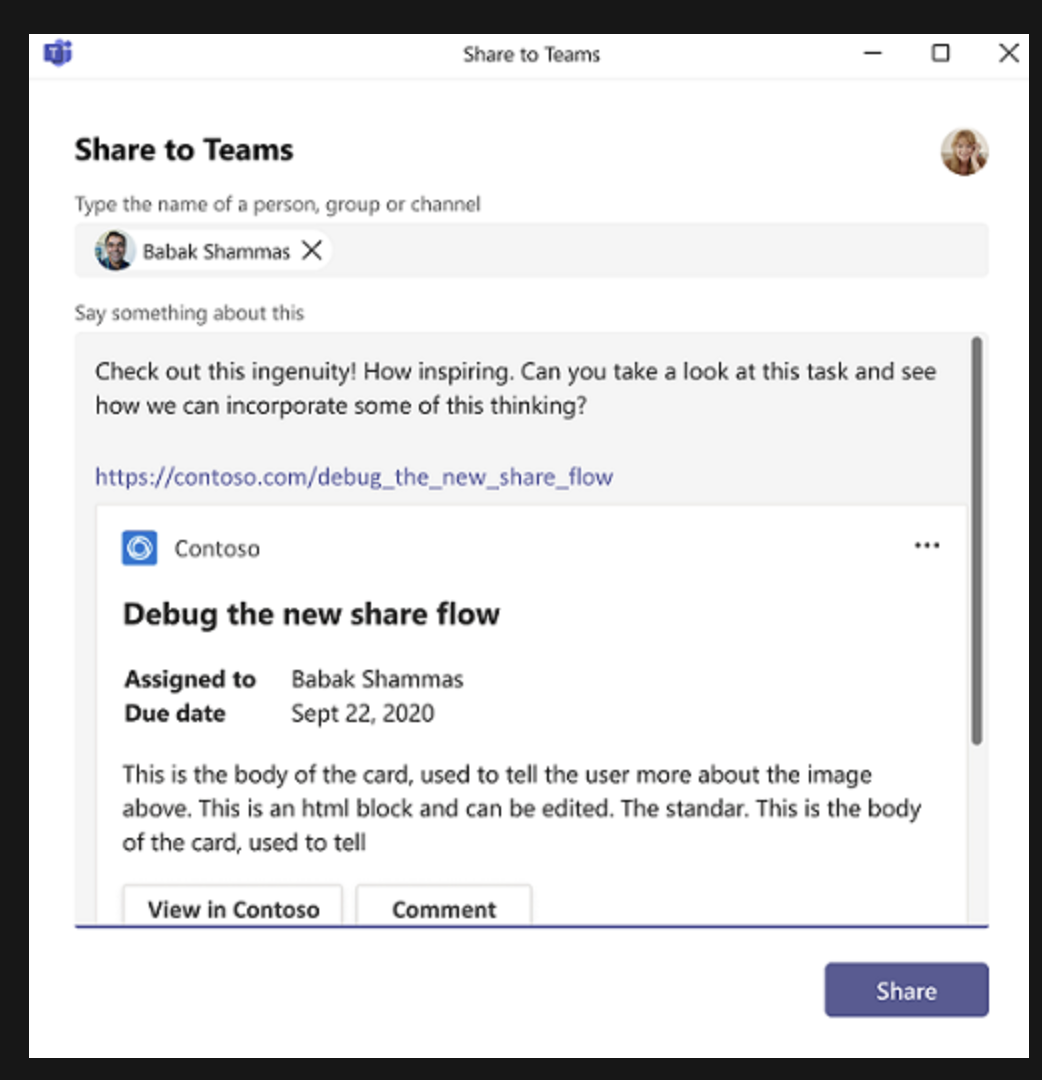Click card title 'Debug the new share flow'

pyautogui.click(x=311, y=614)
